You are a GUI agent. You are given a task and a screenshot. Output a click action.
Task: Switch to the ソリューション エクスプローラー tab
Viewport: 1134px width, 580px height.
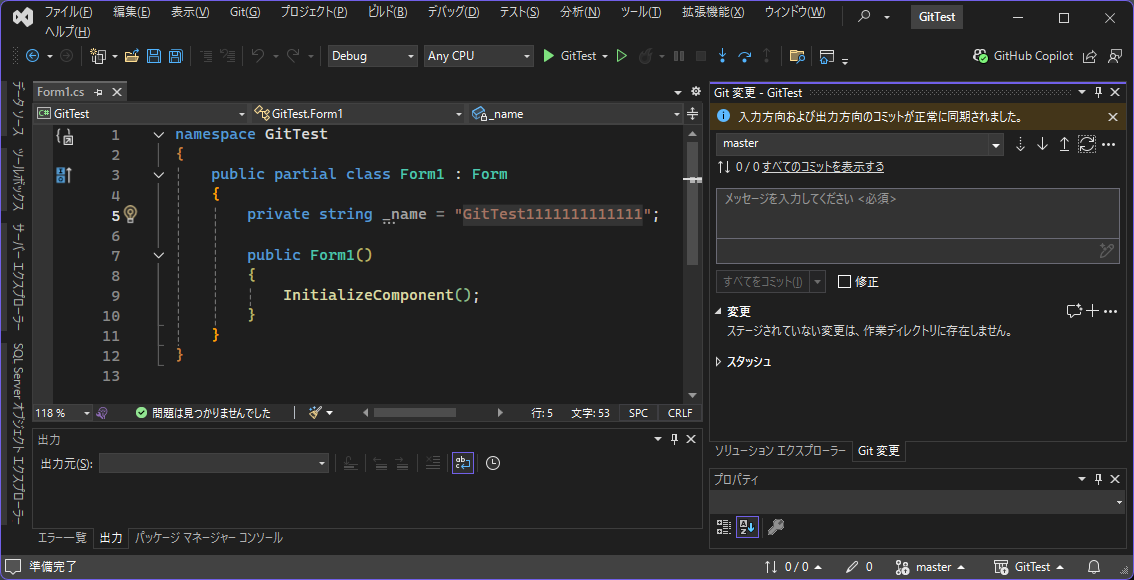780,451
